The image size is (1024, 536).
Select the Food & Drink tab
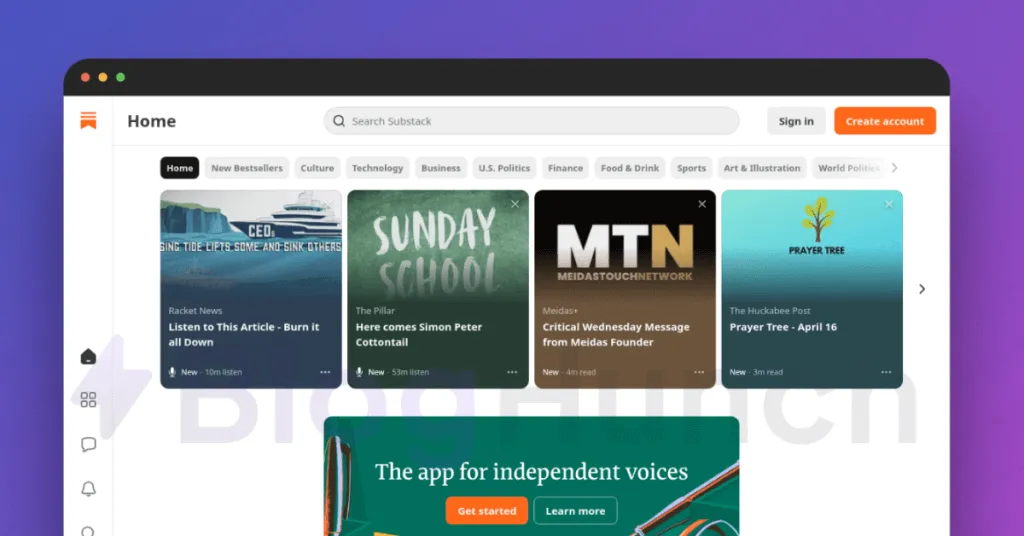coord(630,168)
